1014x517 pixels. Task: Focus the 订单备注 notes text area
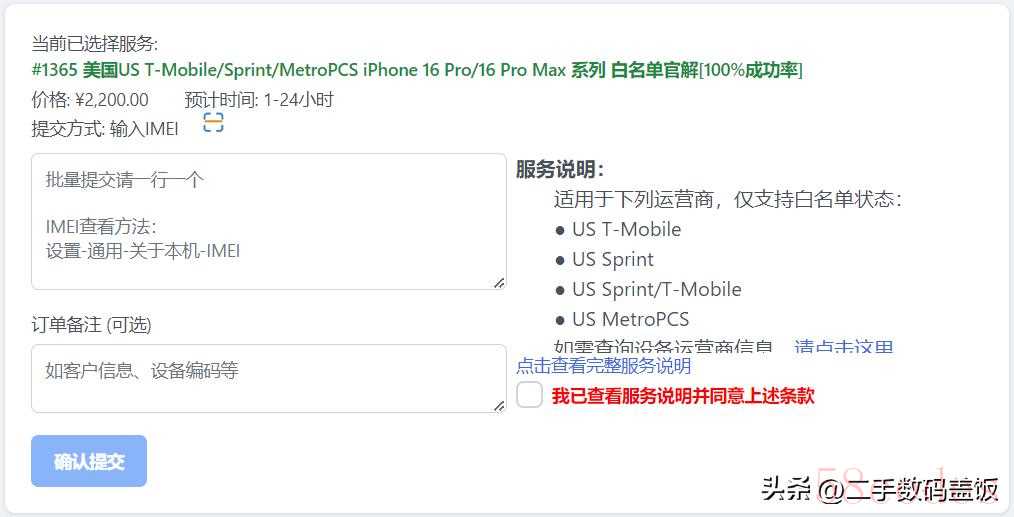[x=268, y=379]
